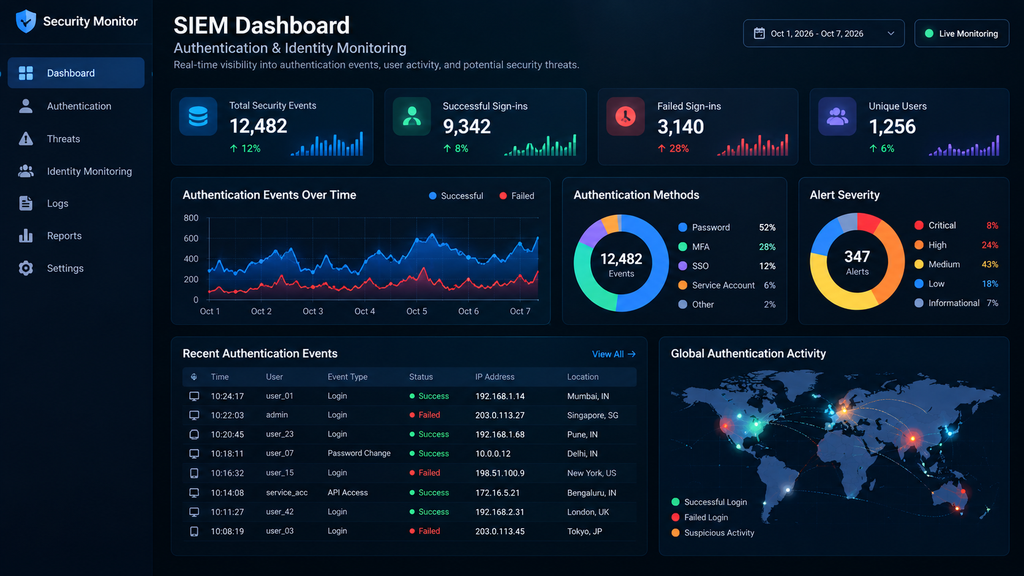Toggle Other in Authentication Methods legend
Viewport: 1024px width, 576px height.
pos(696,304)
